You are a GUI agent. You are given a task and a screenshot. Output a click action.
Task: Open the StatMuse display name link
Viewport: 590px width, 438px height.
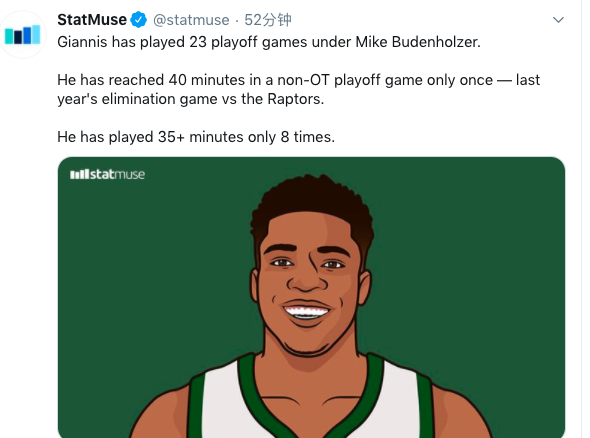[x=92, y=20]
